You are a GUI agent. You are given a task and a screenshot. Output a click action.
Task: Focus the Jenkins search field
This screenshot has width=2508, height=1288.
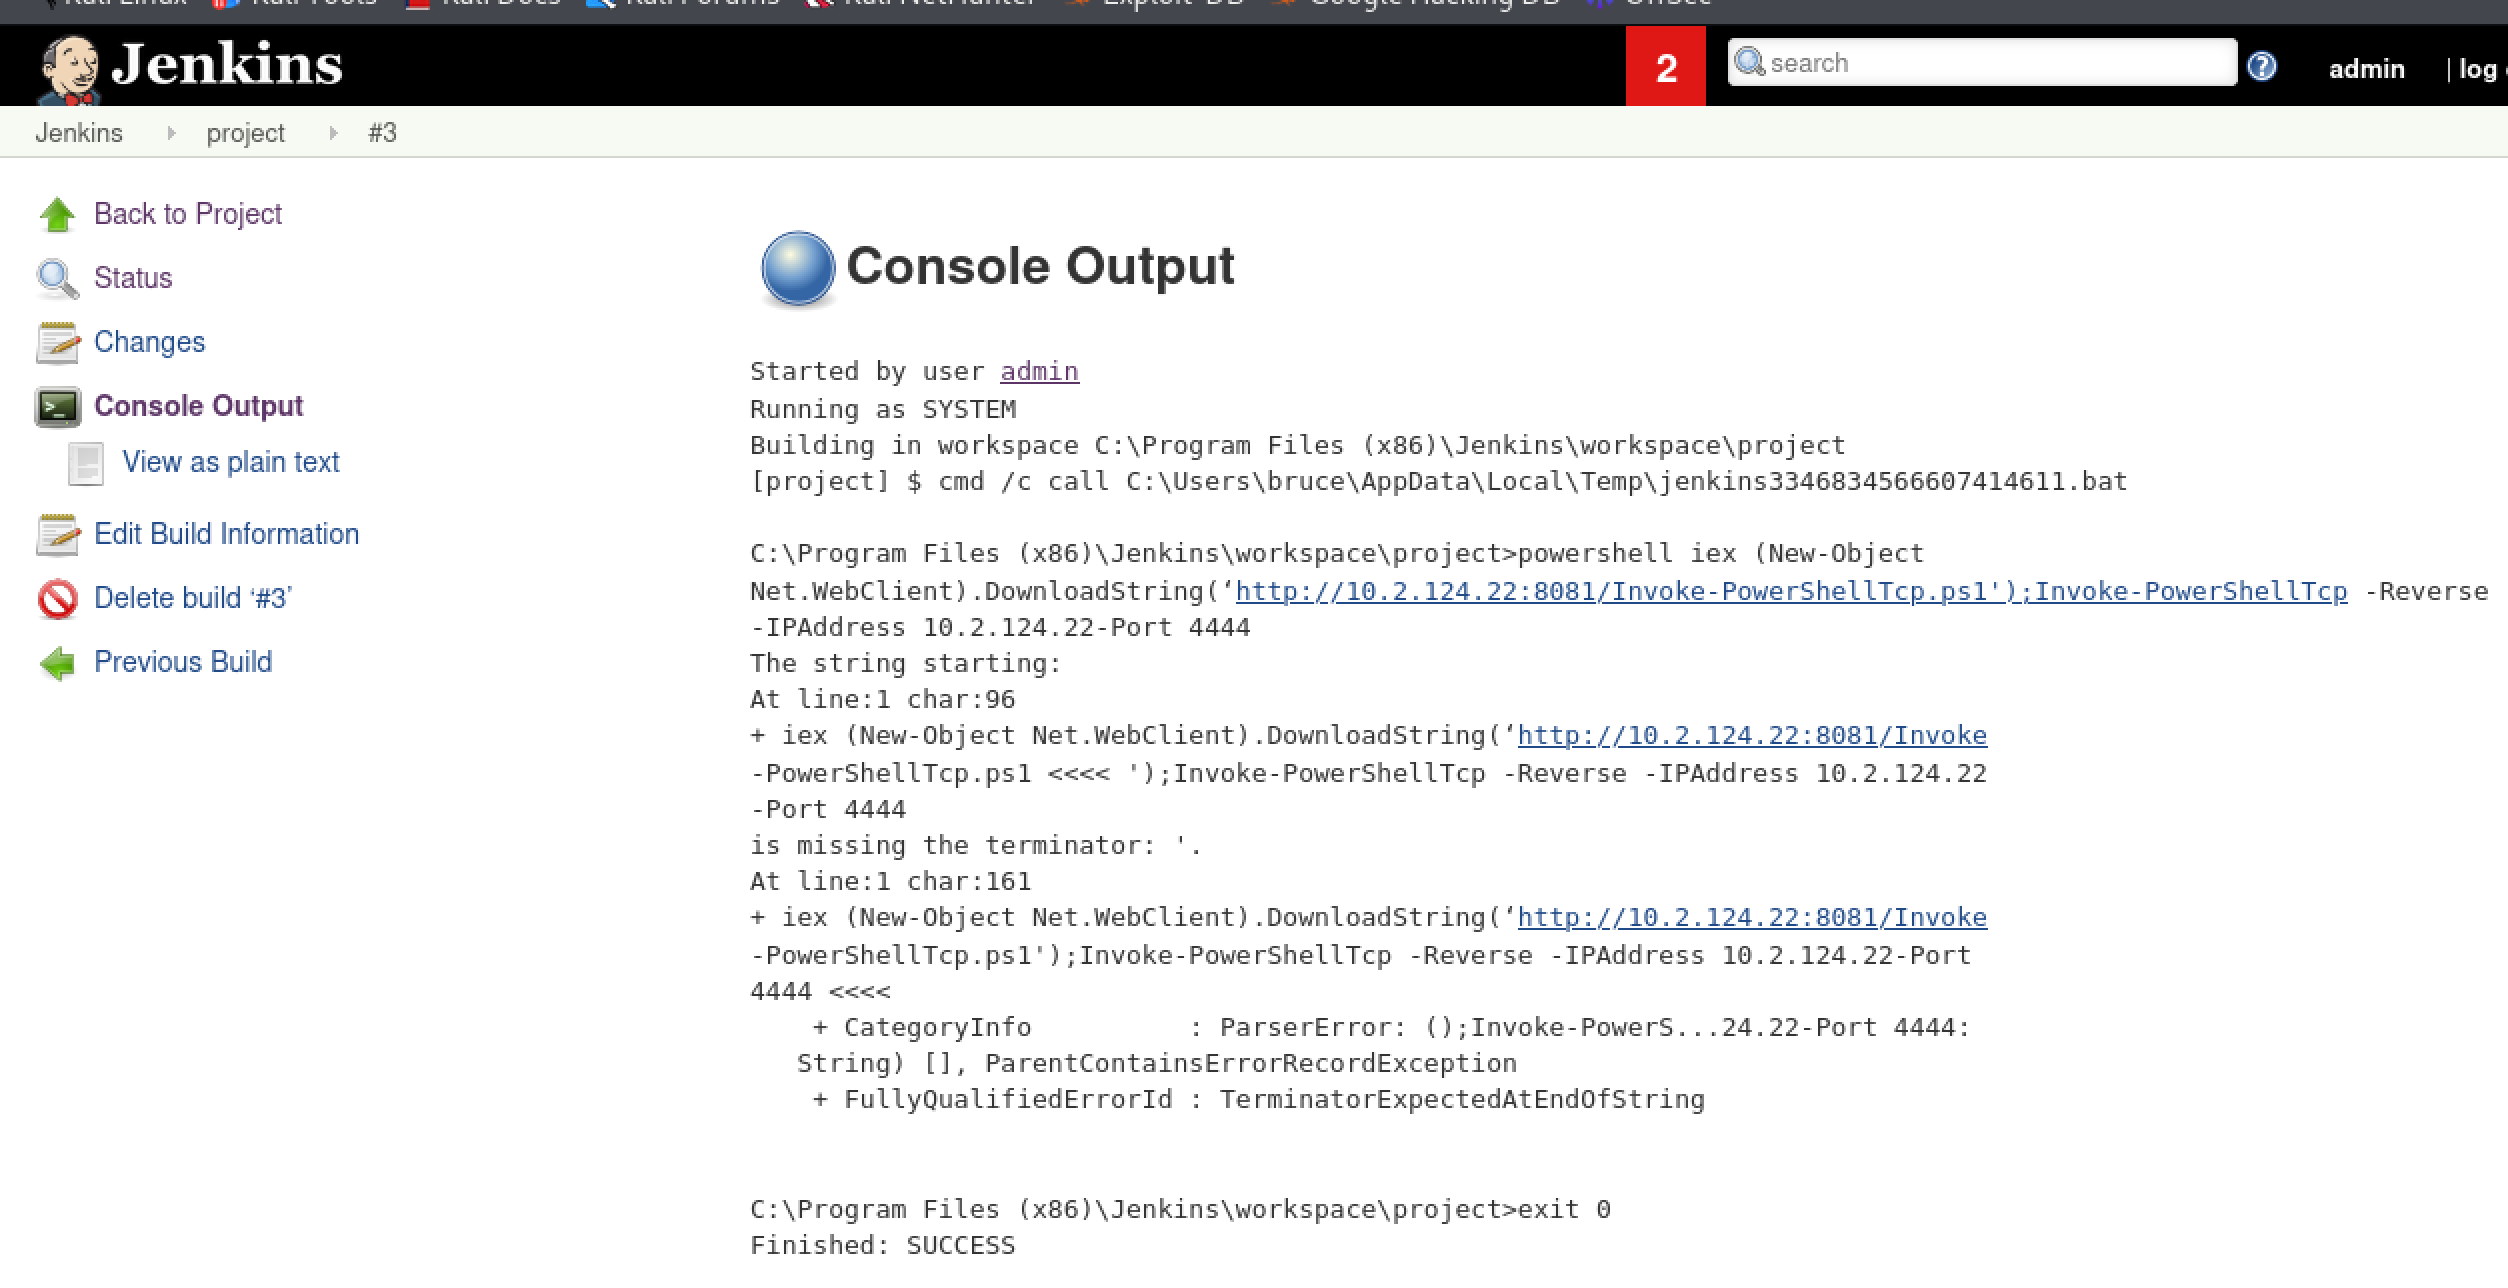coord(1990,63)
